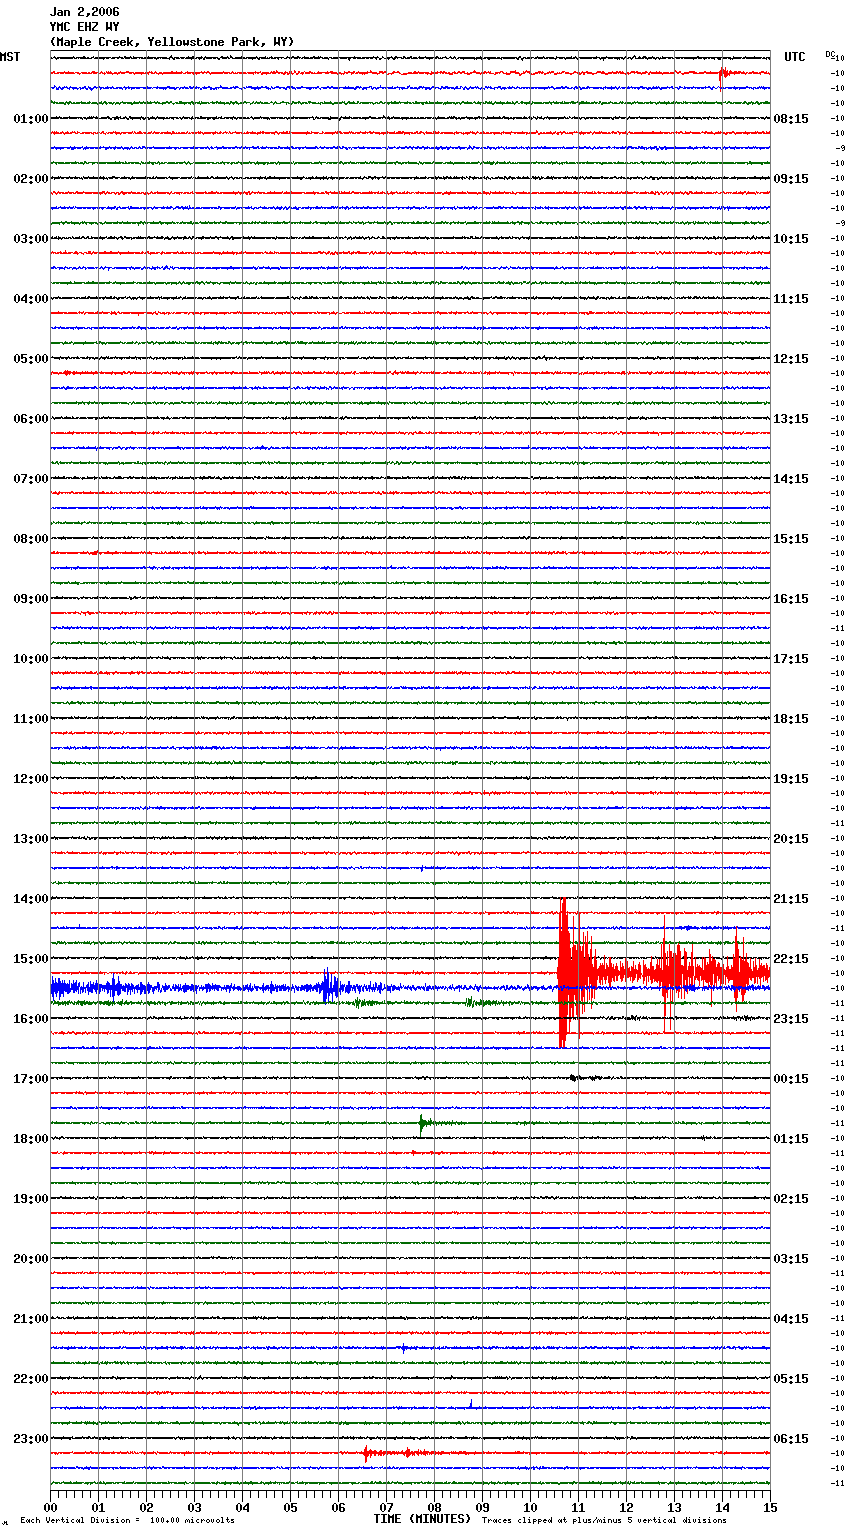This screenshot has width=850, height=1534.
Task: Click the '14:00' MST time label
Action: click(31, 899)
